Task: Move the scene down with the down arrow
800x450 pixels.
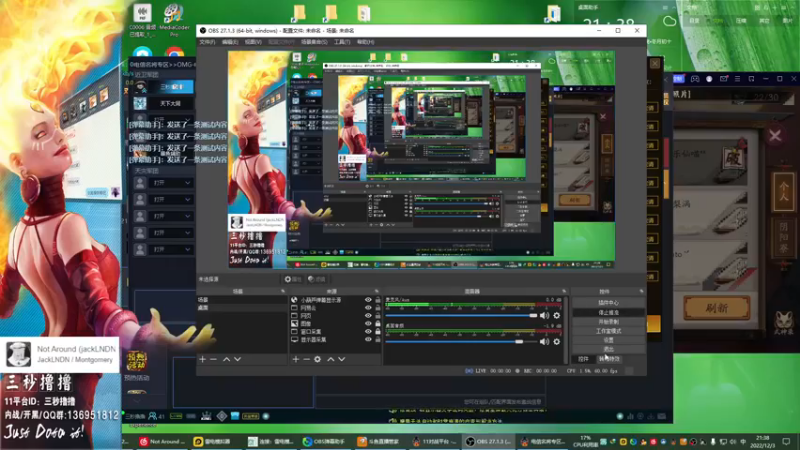Action: (x=237, y=359)
